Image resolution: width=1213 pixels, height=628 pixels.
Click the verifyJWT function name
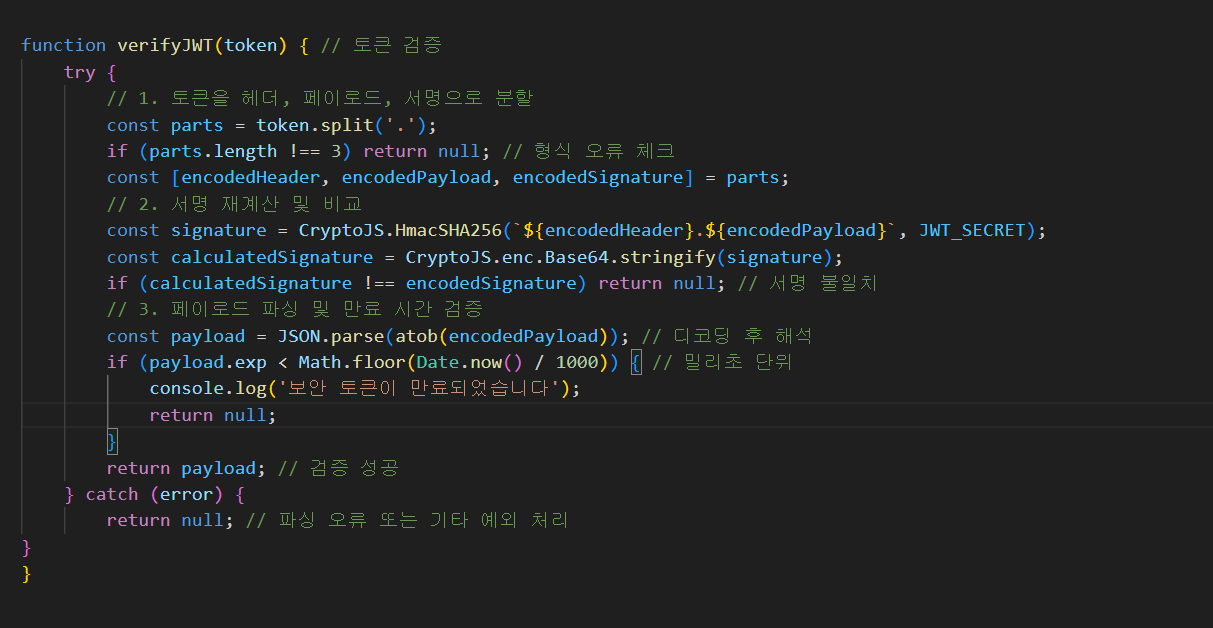[165, 45]
